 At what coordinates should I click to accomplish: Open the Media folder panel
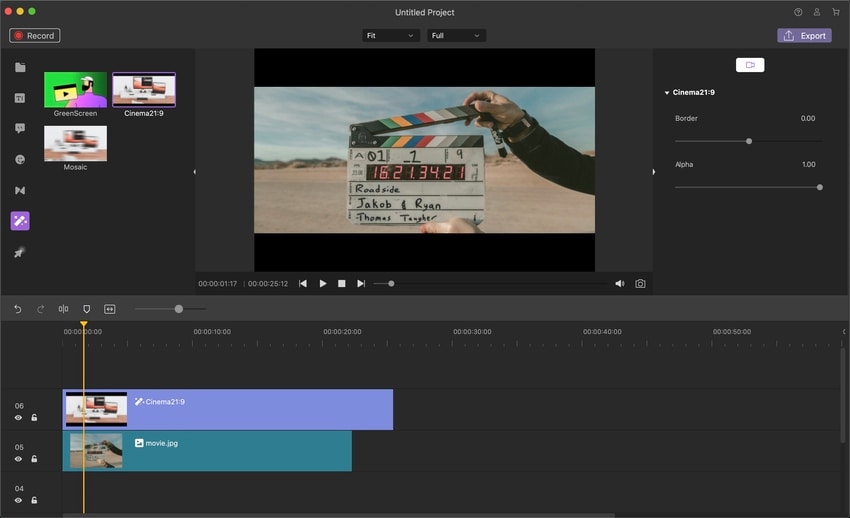coord(20,67)
